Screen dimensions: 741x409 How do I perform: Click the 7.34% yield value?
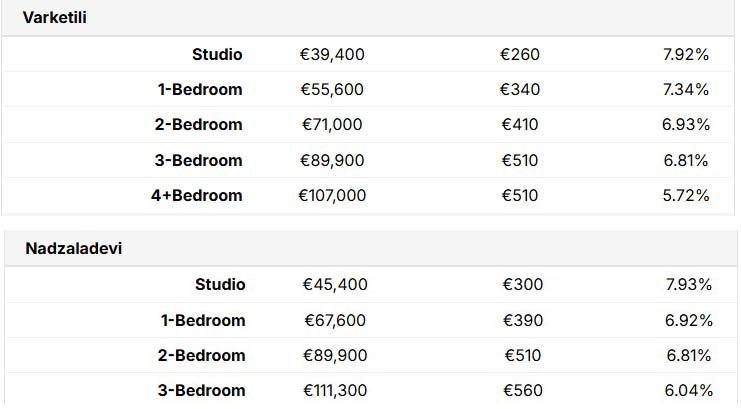(686, 89)
